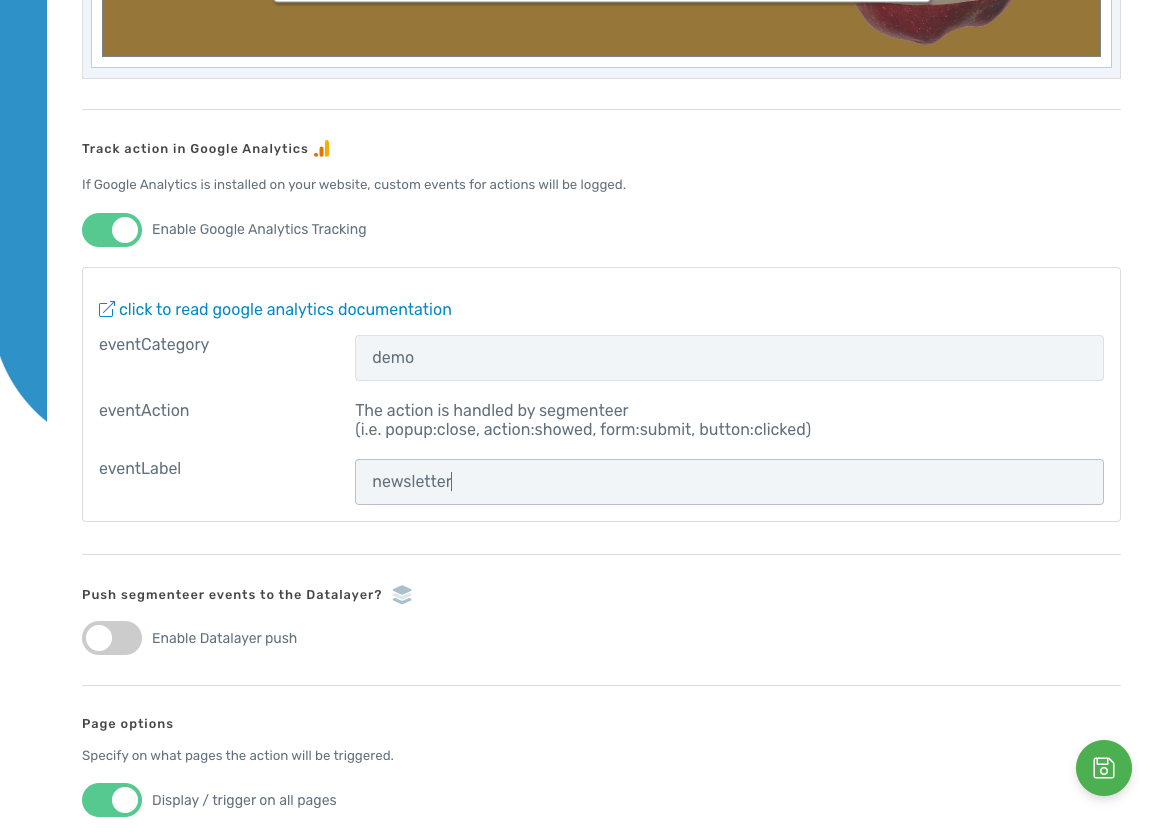
Task: Click the external link icon before documentation link
Action: (106, 310)
